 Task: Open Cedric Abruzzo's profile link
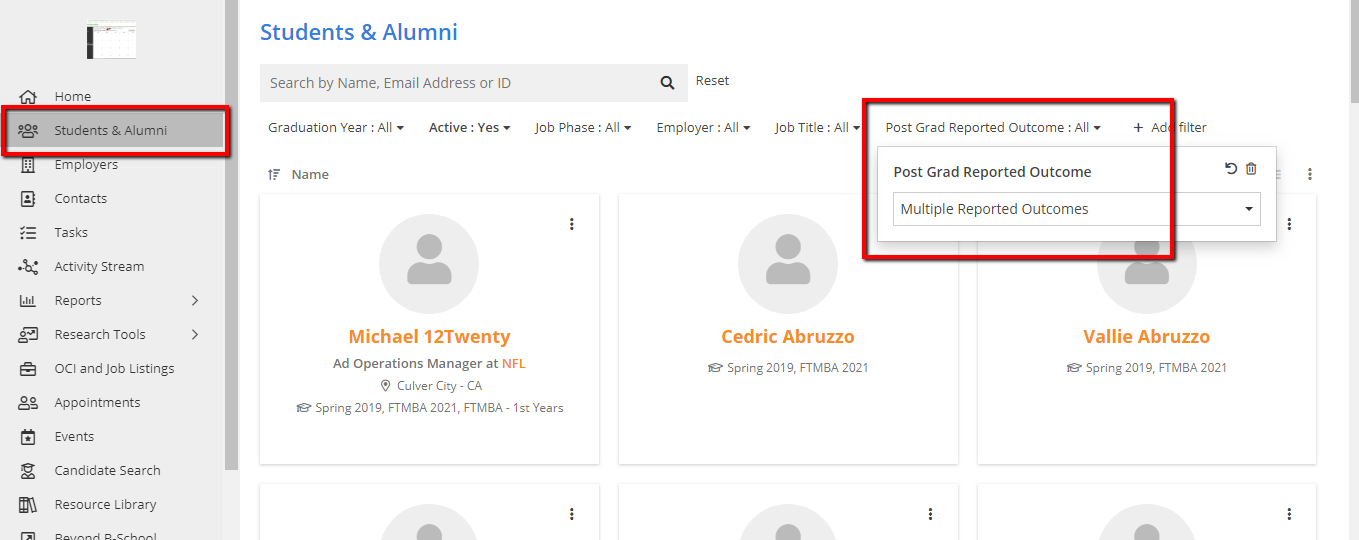pyautogui.click(x=788, y=336)
